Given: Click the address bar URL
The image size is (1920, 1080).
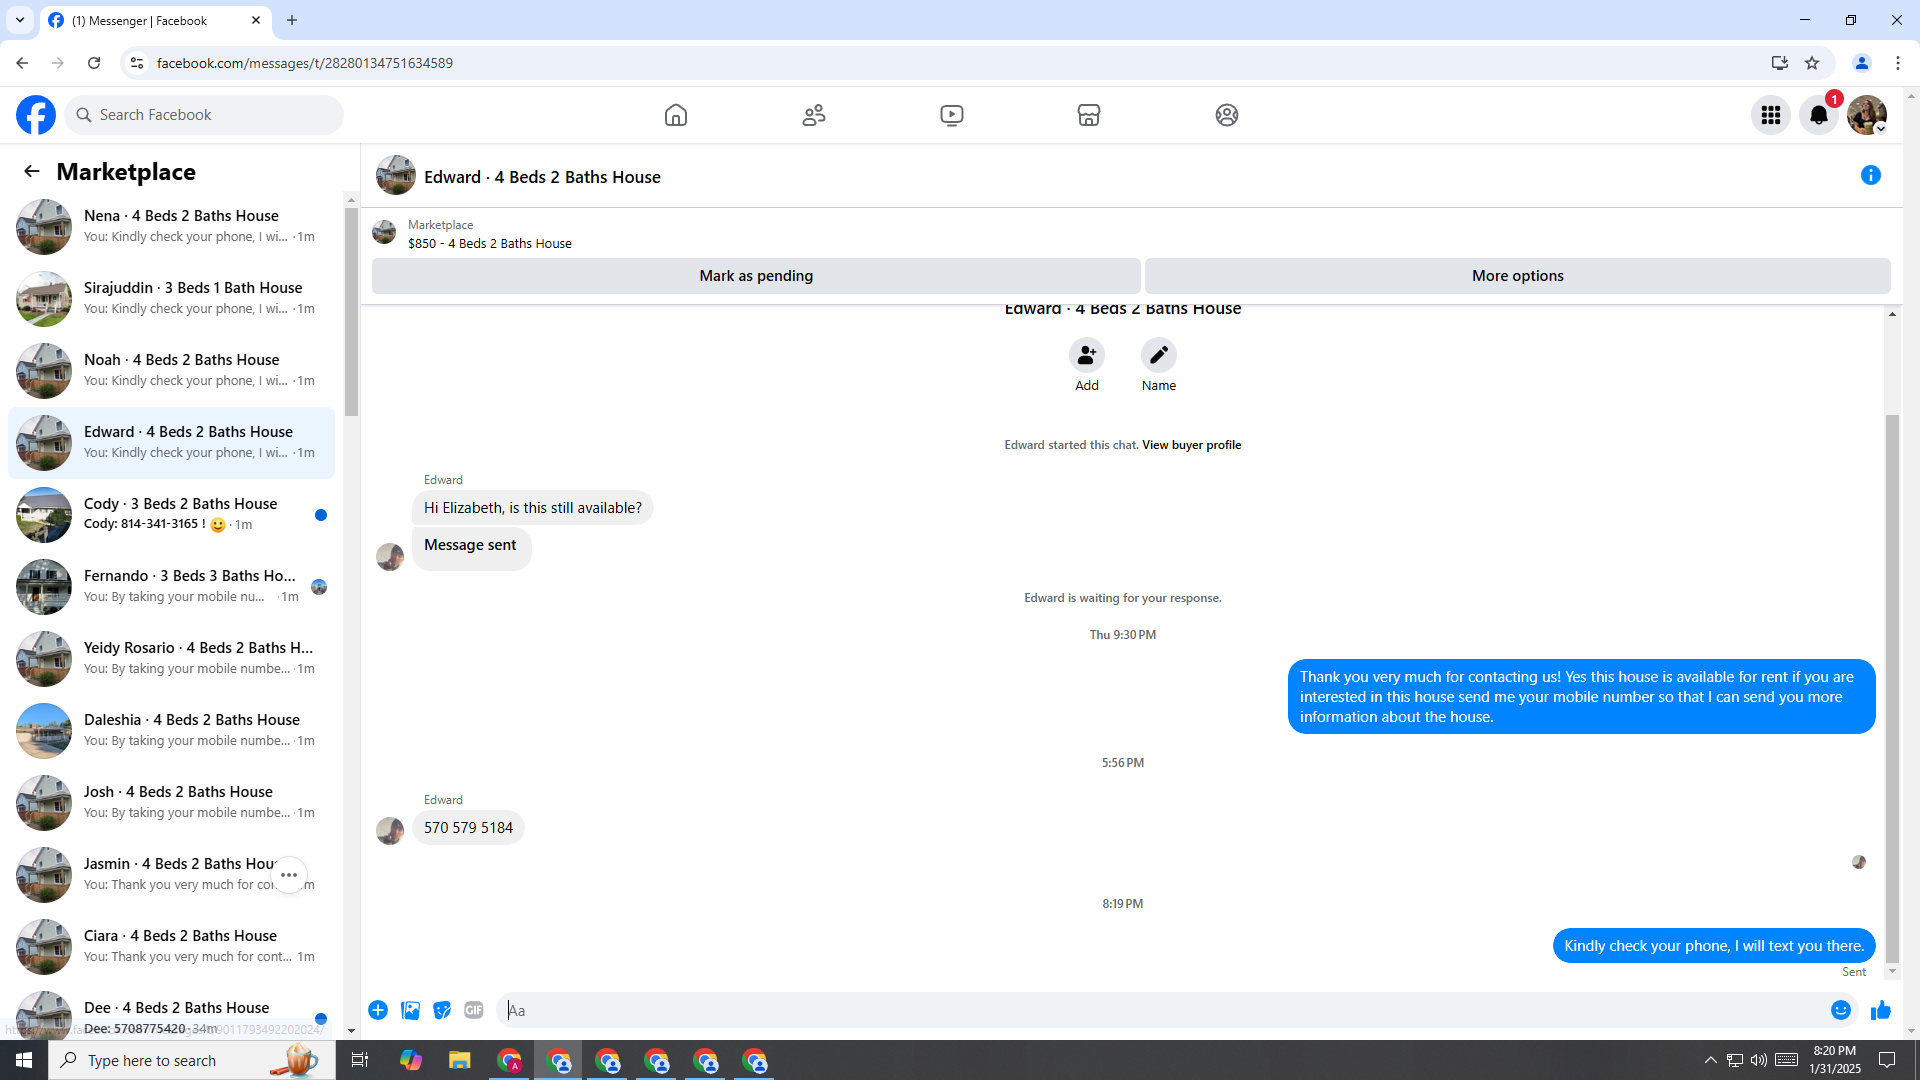Looking at the screenshot, I should 305,63.
